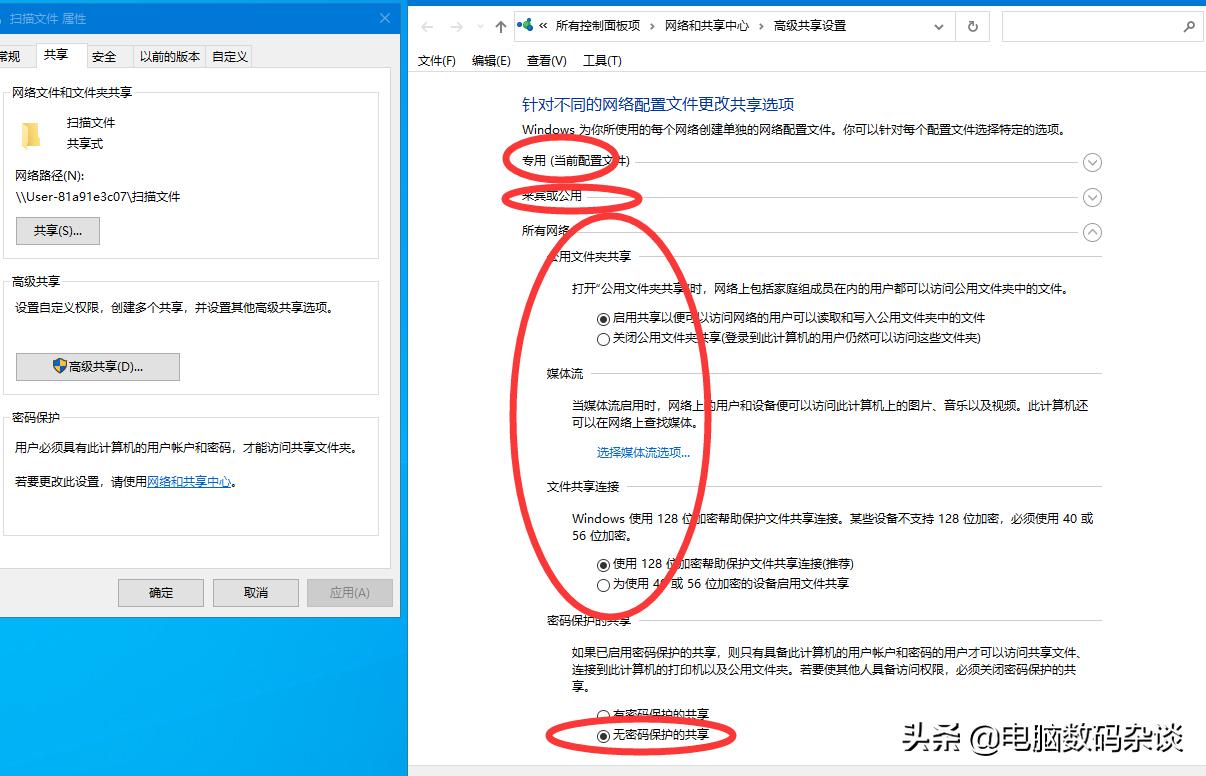This screenshot has width=1206, height=776.
Task: Enable 使用128位加密 file sharing connections
Action: (602, 564)
